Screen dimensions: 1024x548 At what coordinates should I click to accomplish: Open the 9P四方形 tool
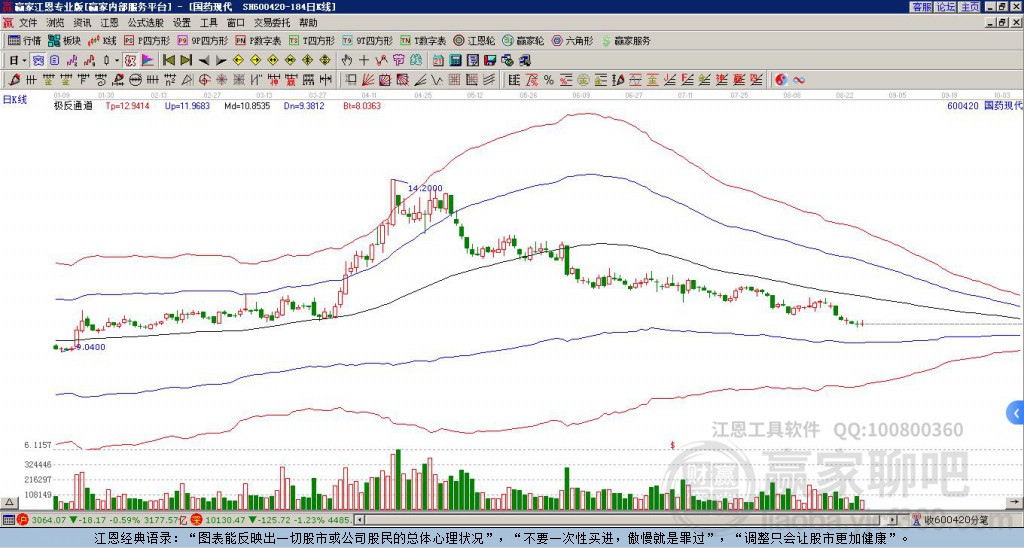pyautogui.click(x=202, y=40)
